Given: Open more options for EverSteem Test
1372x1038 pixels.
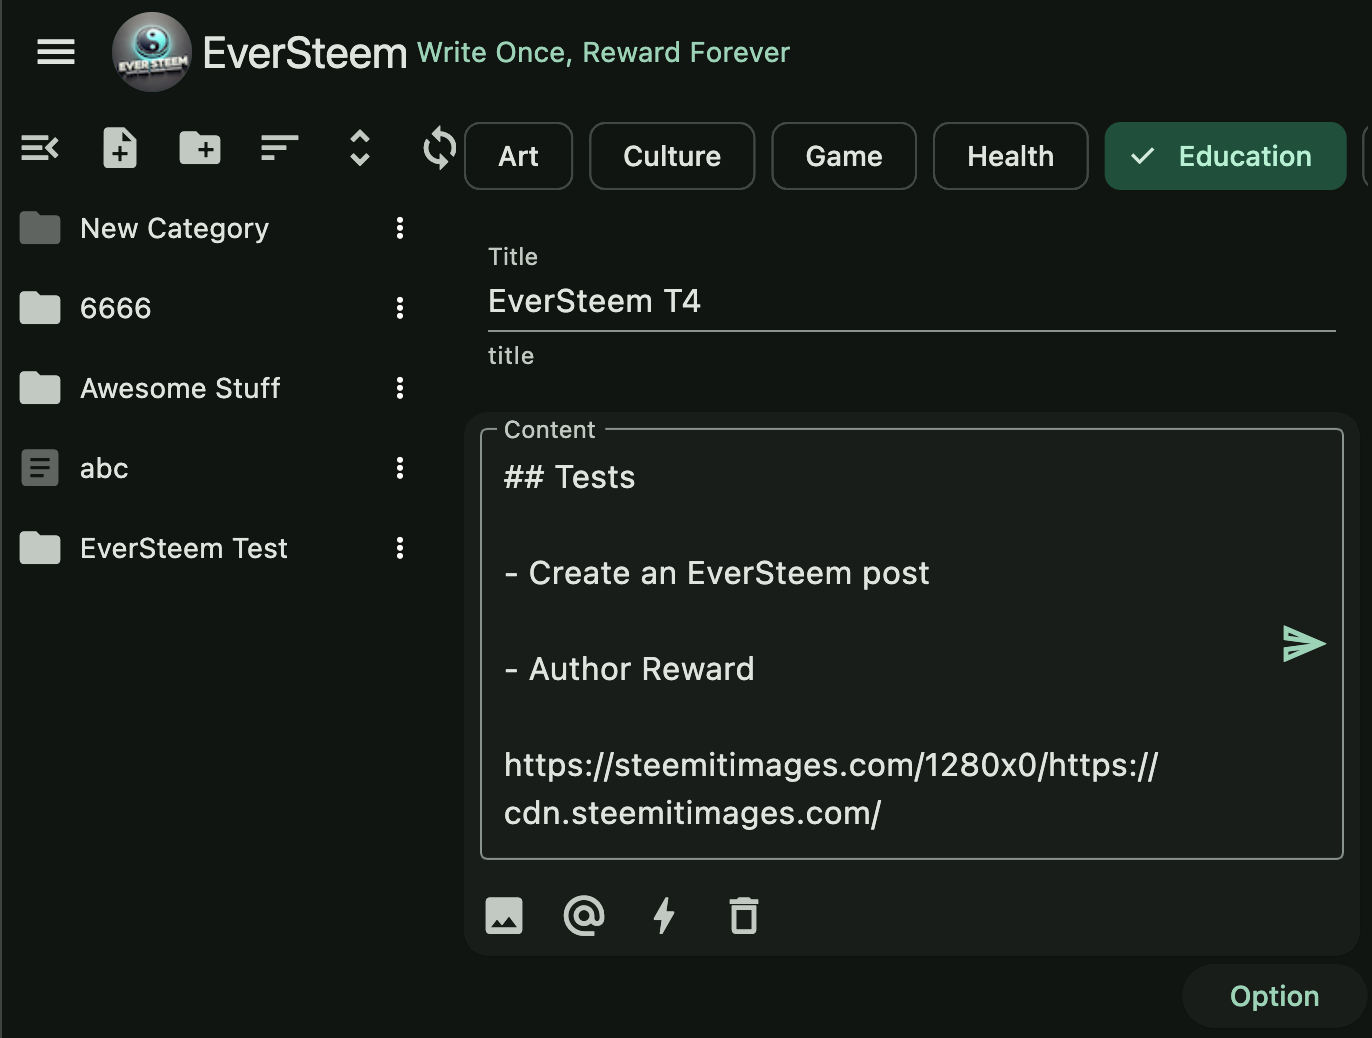Looking at the screenshot, I should [x=400, y=548].
